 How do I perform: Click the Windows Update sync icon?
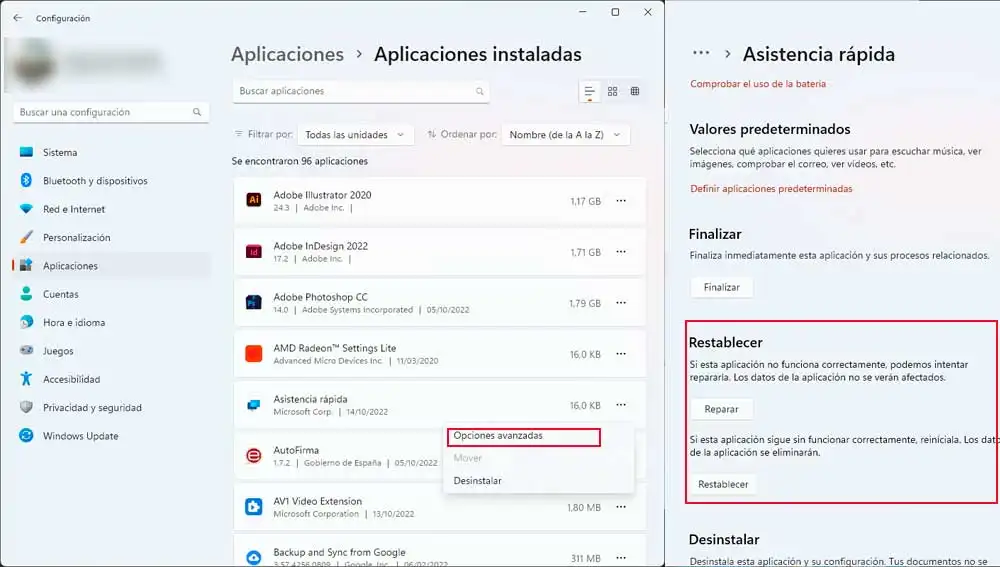(x=26, y=436)
